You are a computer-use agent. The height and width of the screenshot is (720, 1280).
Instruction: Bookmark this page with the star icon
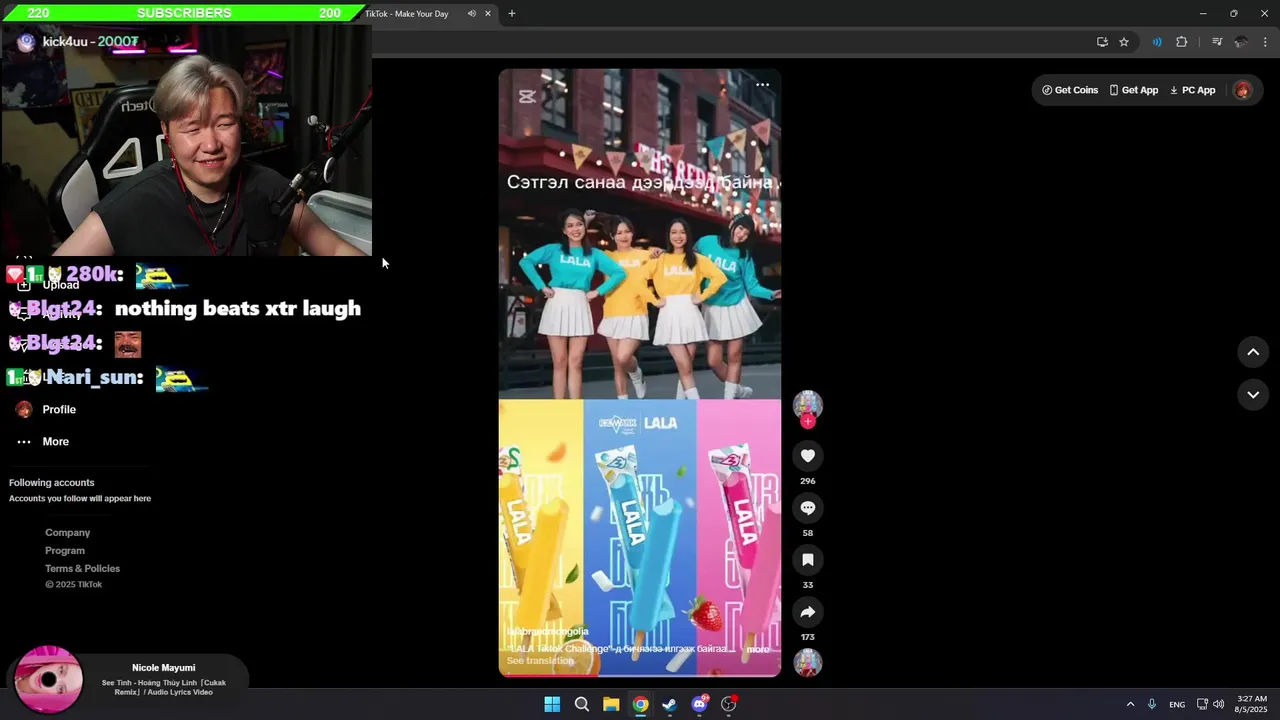(x=1124, y=42)
